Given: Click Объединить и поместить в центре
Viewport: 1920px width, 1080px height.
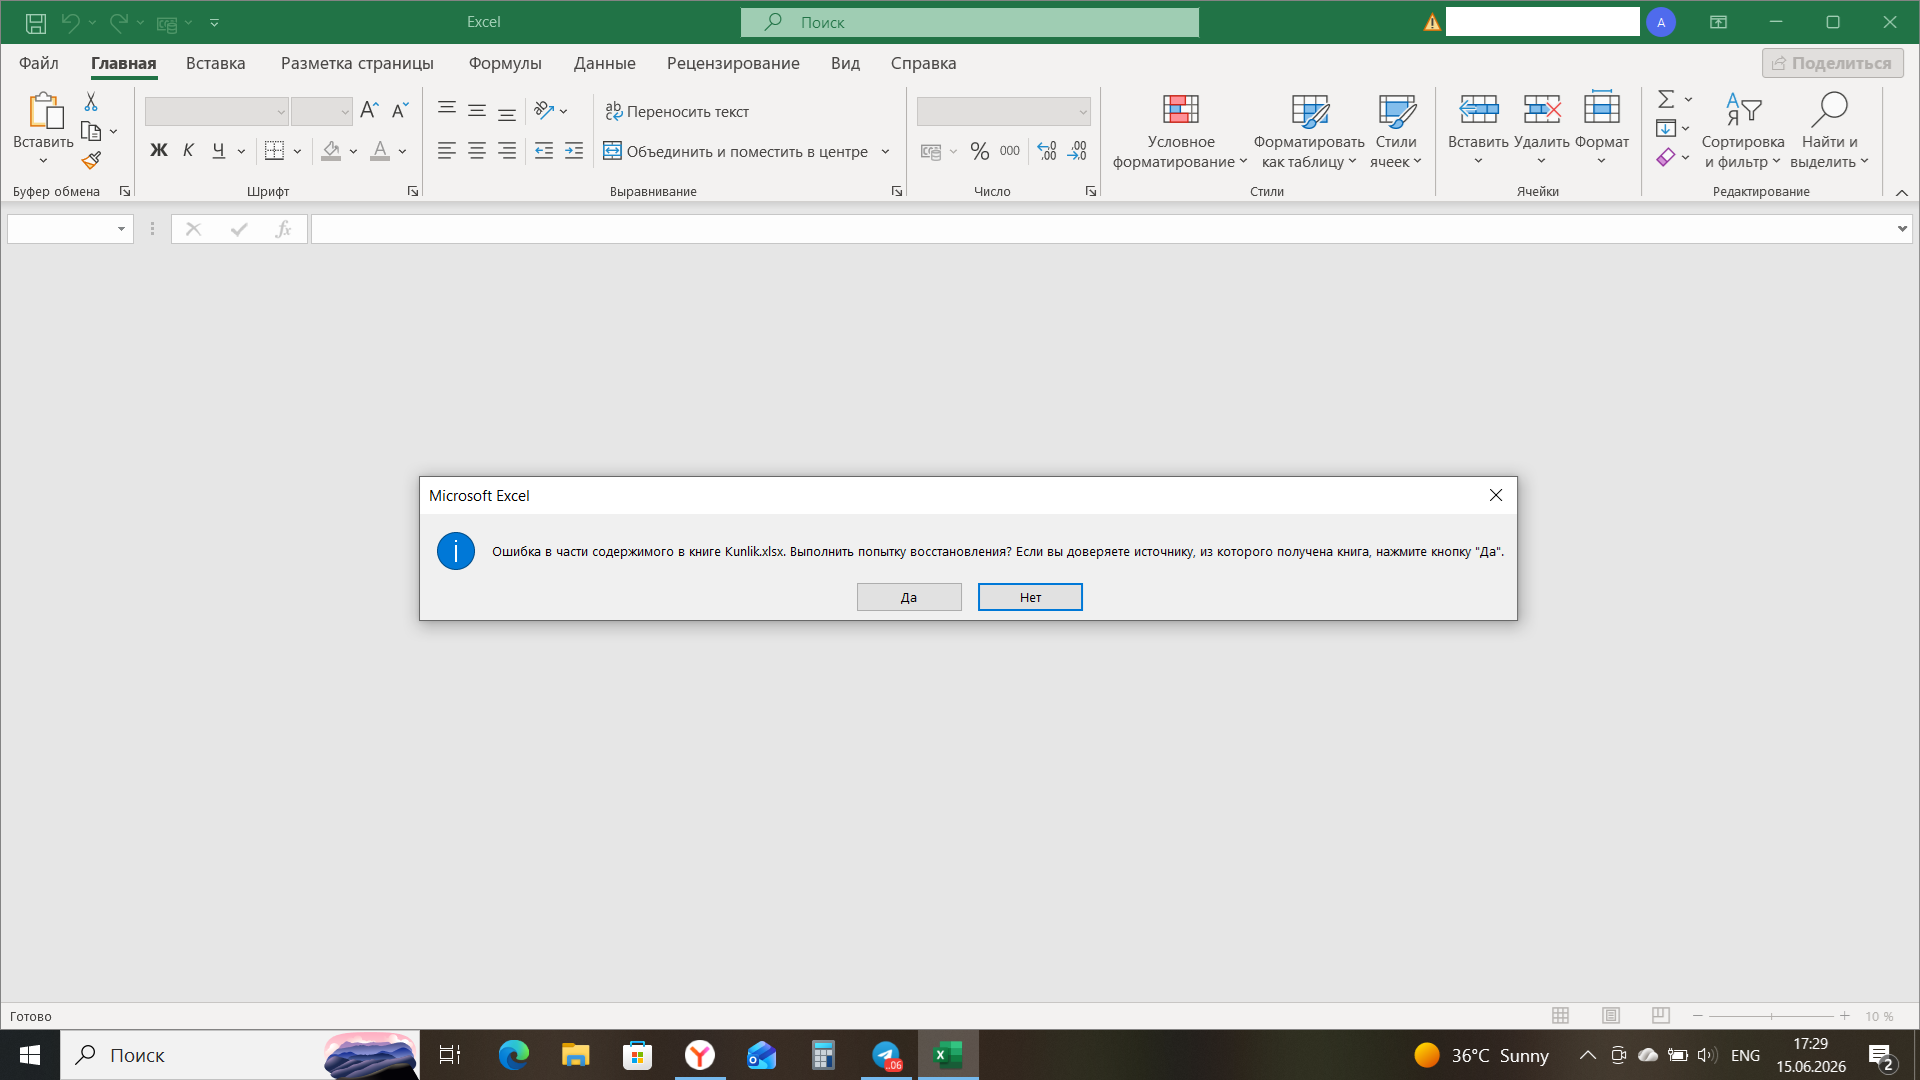Looking at the screenshot, I should pyautogui.click(x=736, y=151).
